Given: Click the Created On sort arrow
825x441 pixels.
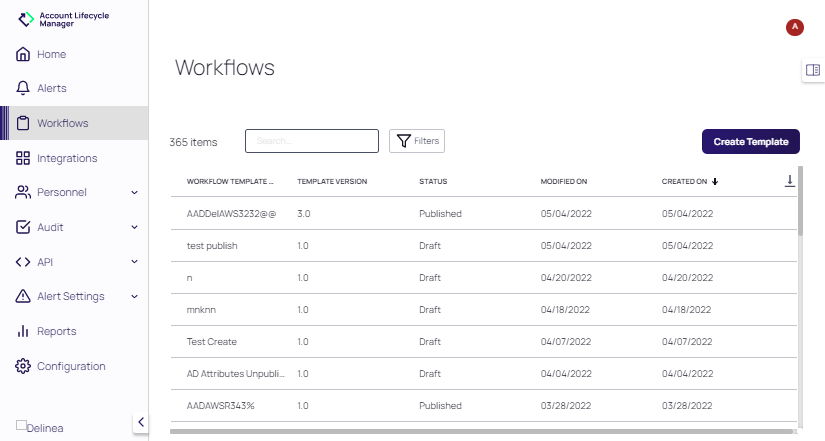Looking at the screenshot, I should (x=715, y=182).
